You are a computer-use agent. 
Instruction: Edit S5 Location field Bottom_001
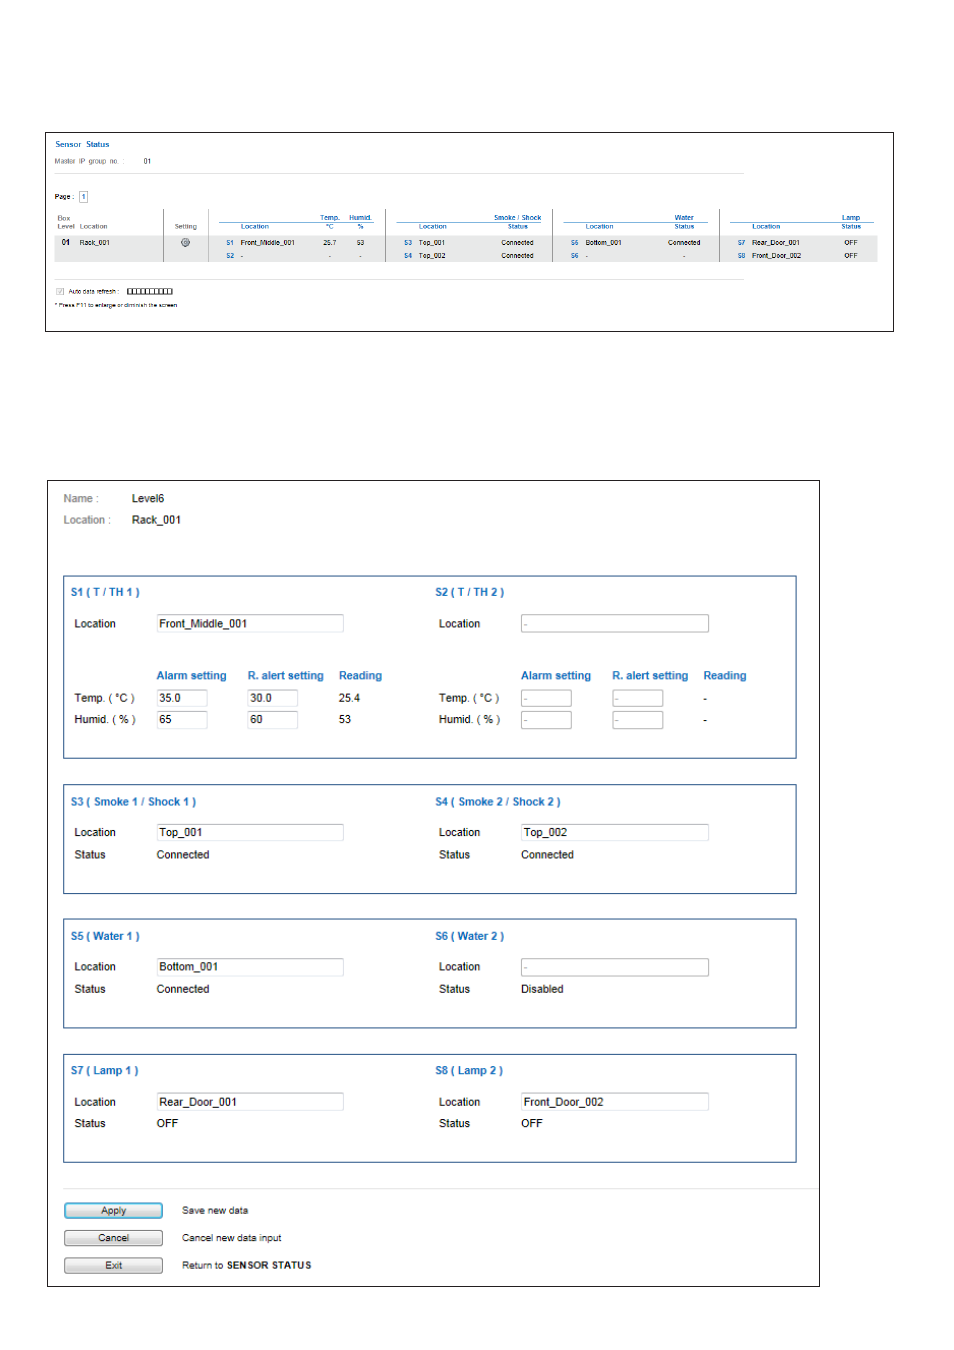(250, 966)
